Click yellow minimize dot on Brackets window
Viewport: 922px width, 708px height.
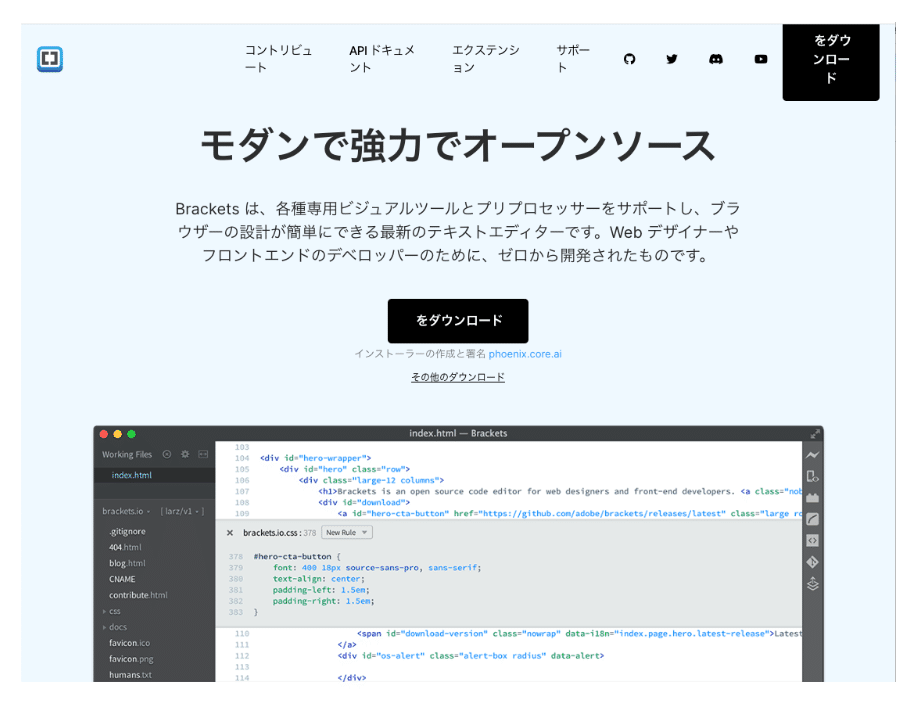(x=118, y=434)
